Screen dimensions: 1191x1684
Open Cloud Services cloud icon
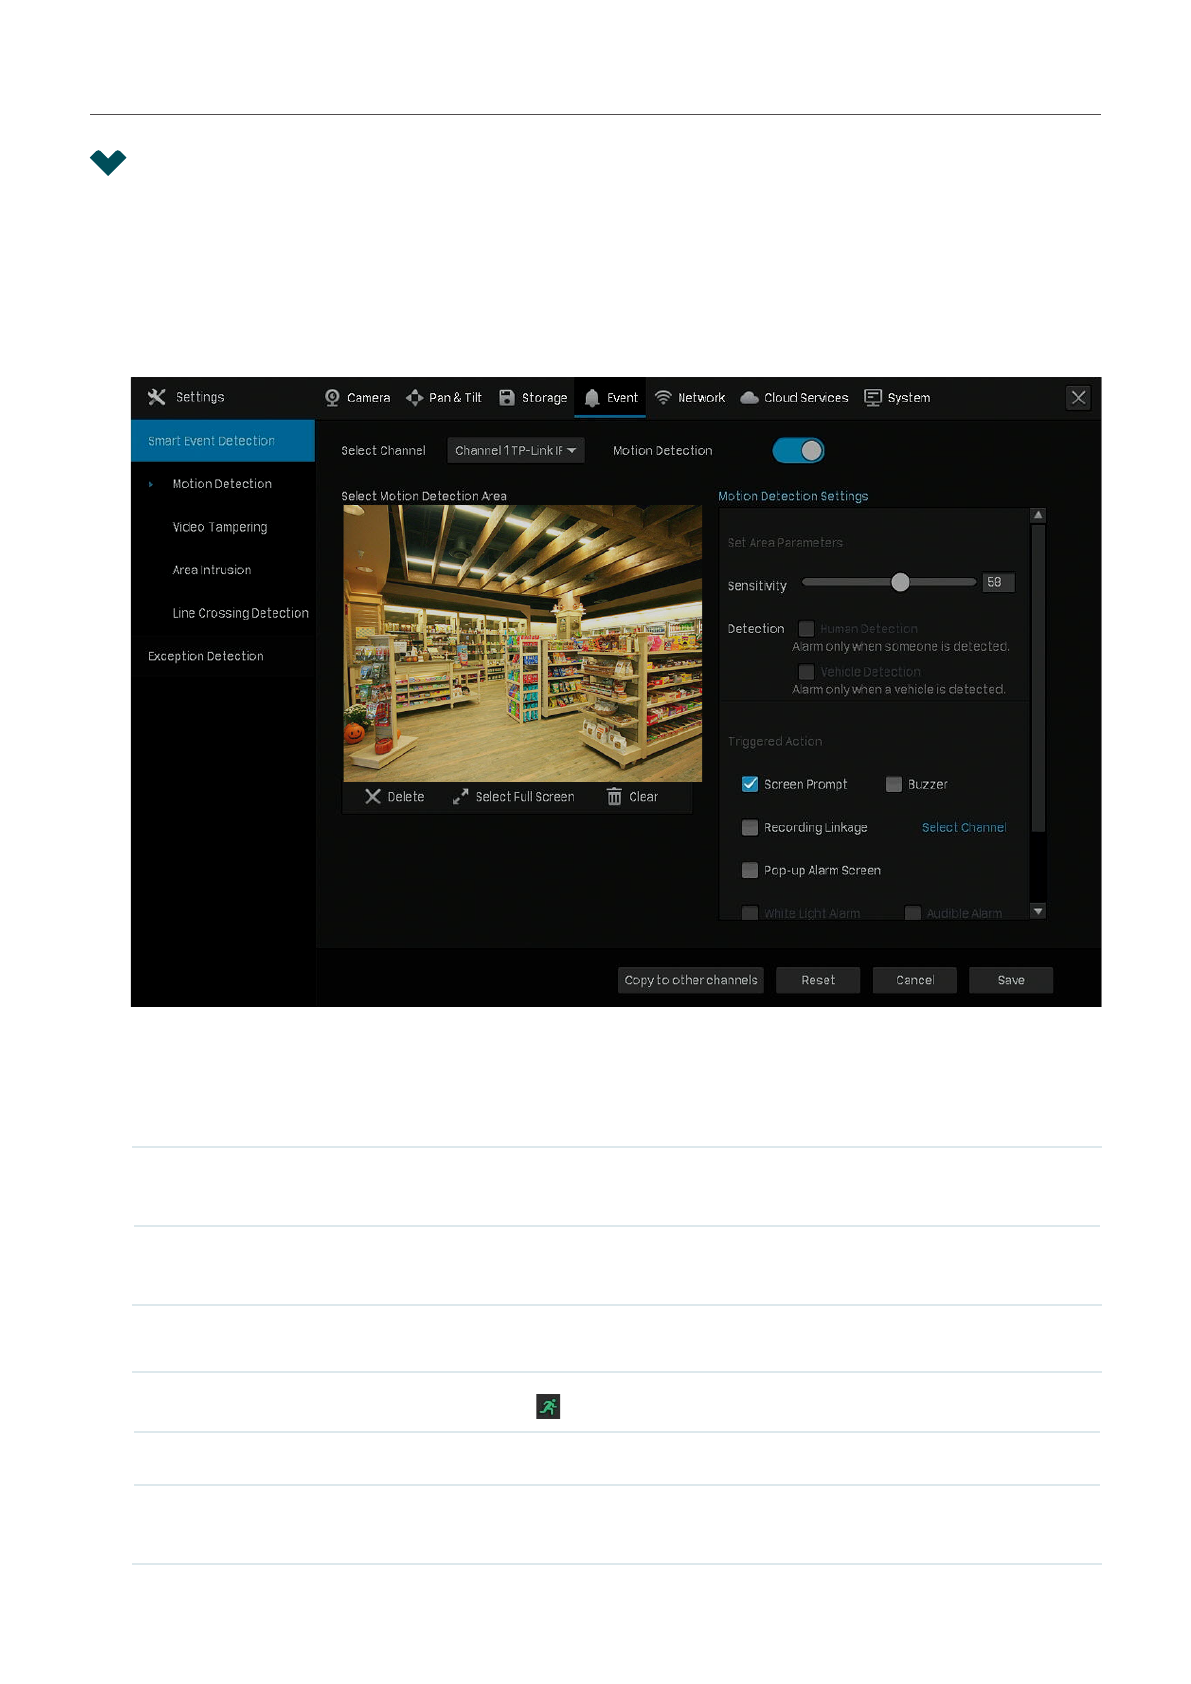pos(749,398)
